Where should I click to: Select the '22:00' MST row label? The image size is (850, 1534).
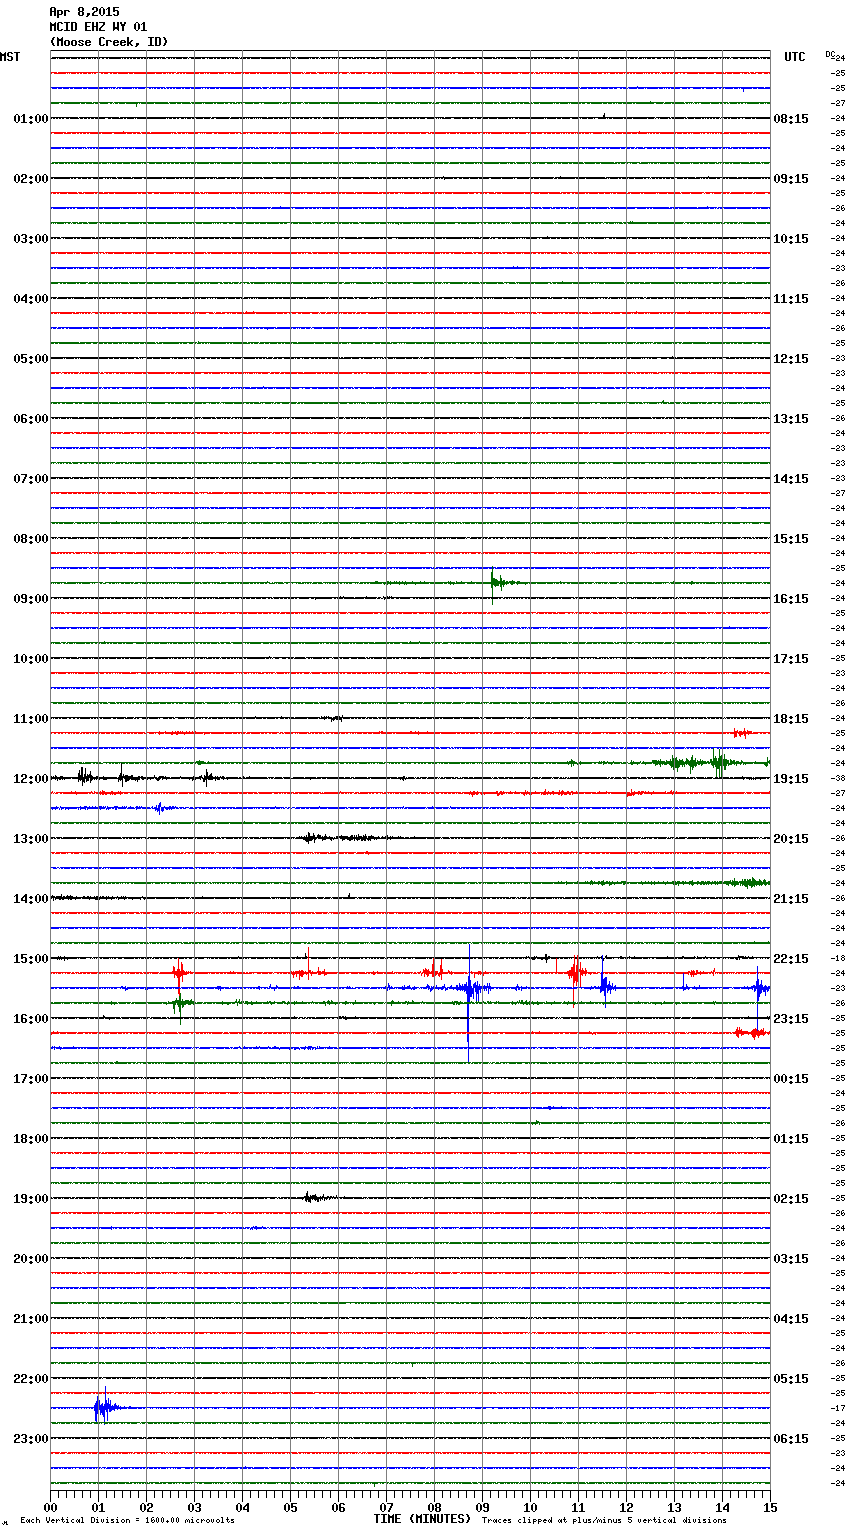coord(30,1379)
